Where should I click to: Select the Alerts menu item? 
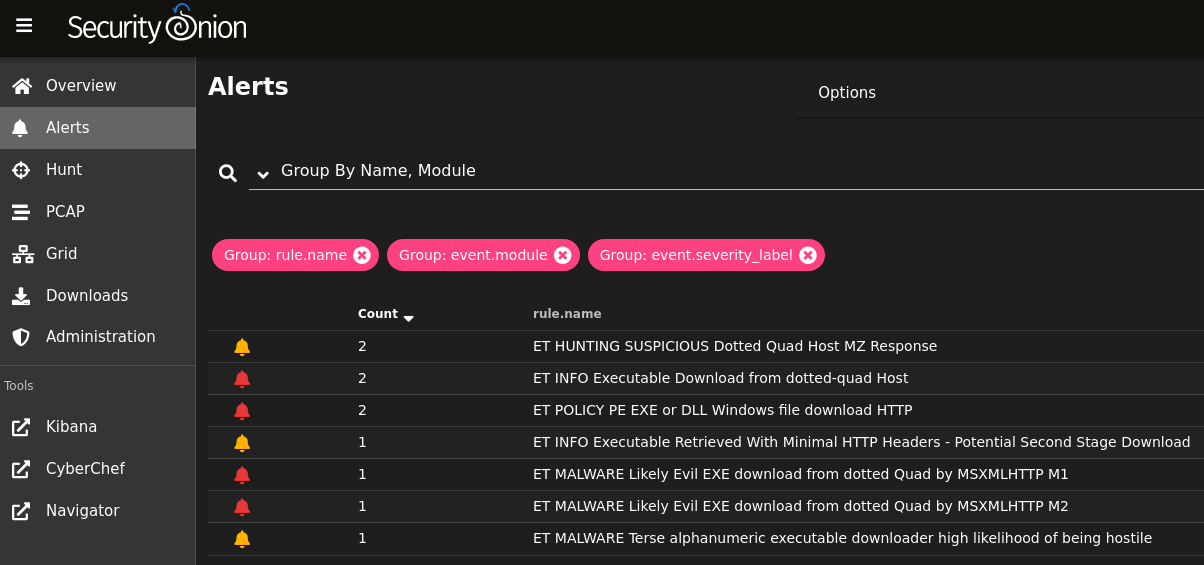pos(98,128)
